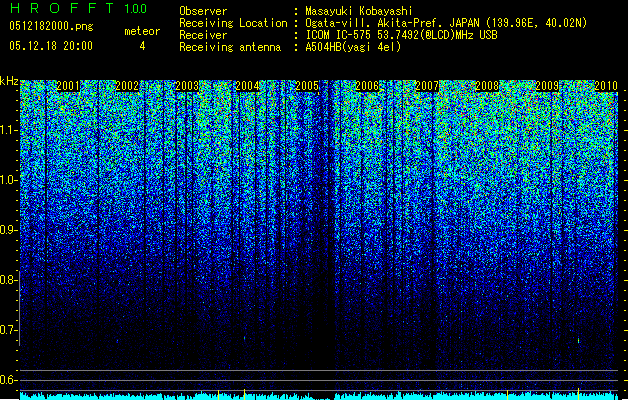Click the 2010 time marker label
Screen dimensions: 629x400
pyautogui.click(x=606, y=86)
